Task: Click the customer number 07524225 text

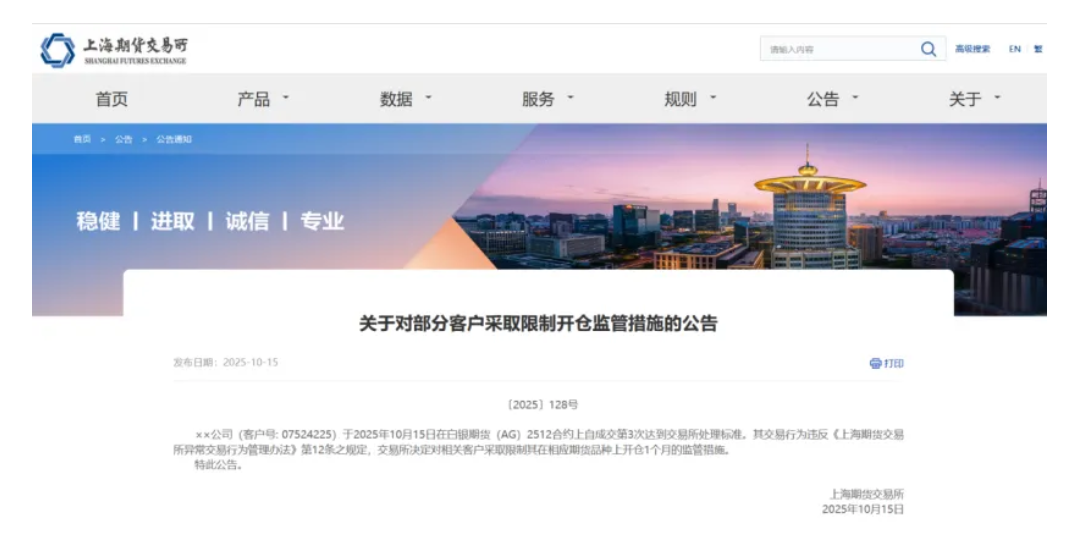Action: [309, 435]
